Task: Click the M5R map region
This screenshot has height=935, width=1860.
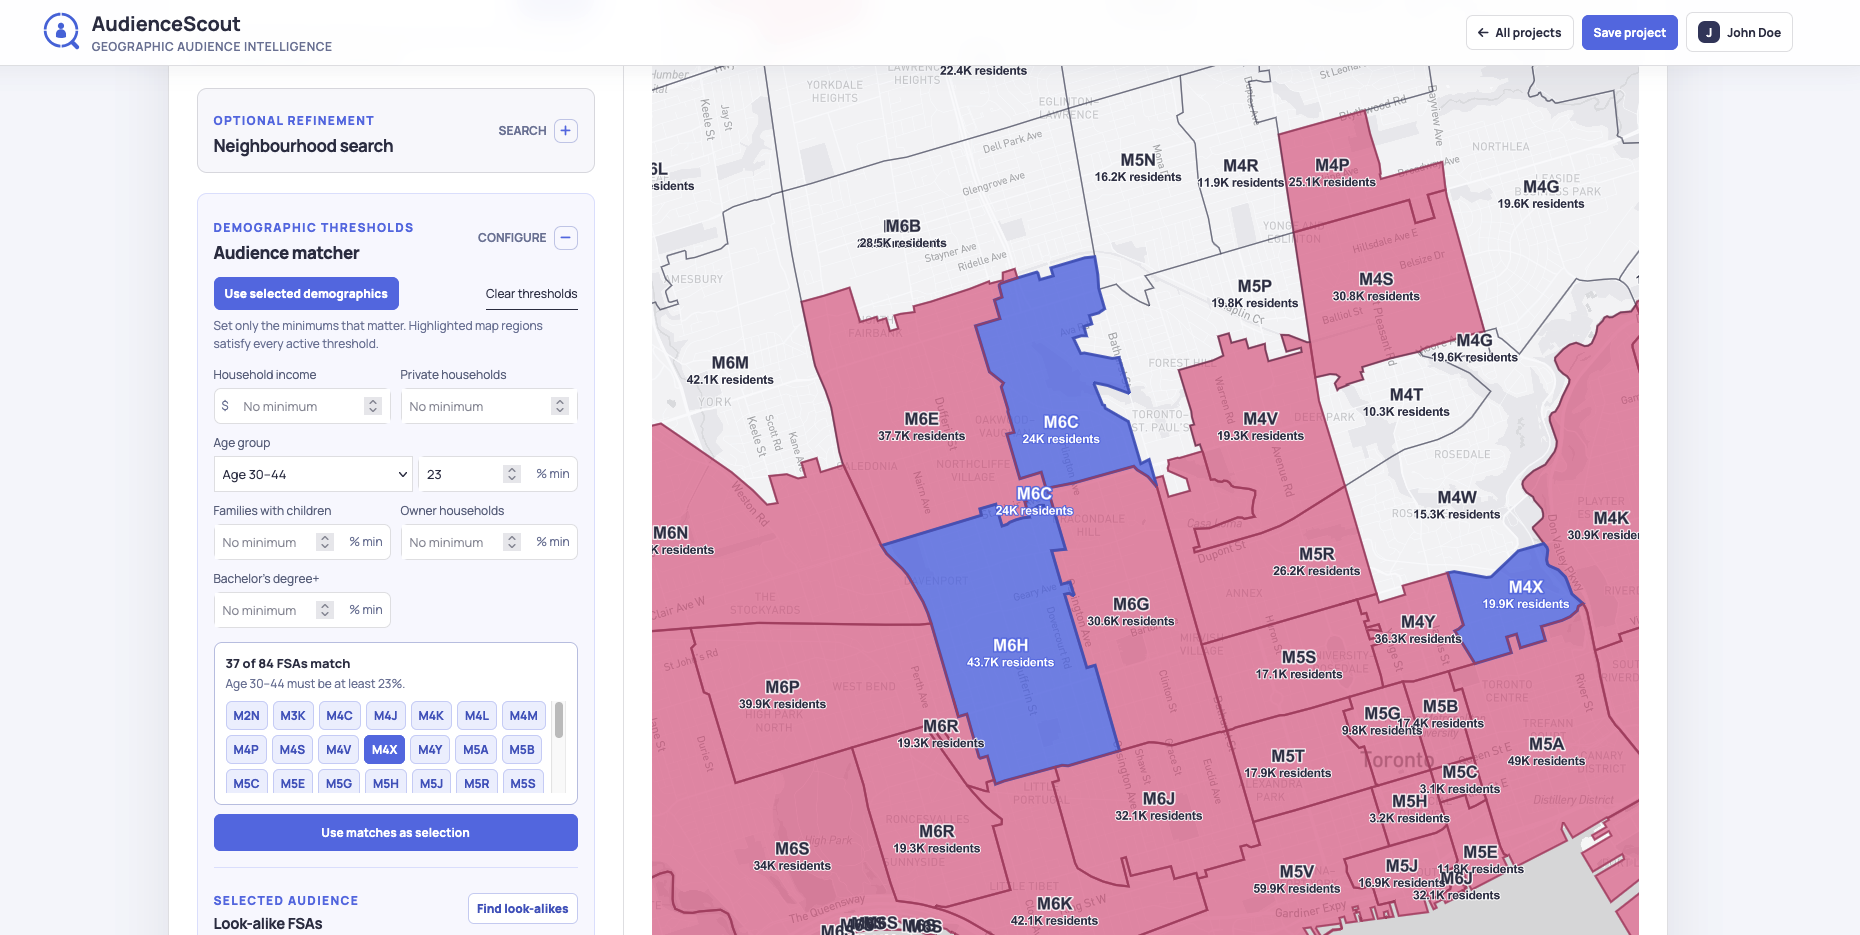Action: tap(1316, 562)
